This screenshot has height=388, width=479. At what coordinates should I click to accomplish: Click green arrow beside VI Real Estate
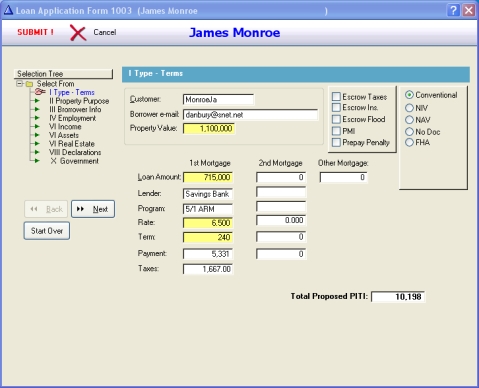point(37,144)
